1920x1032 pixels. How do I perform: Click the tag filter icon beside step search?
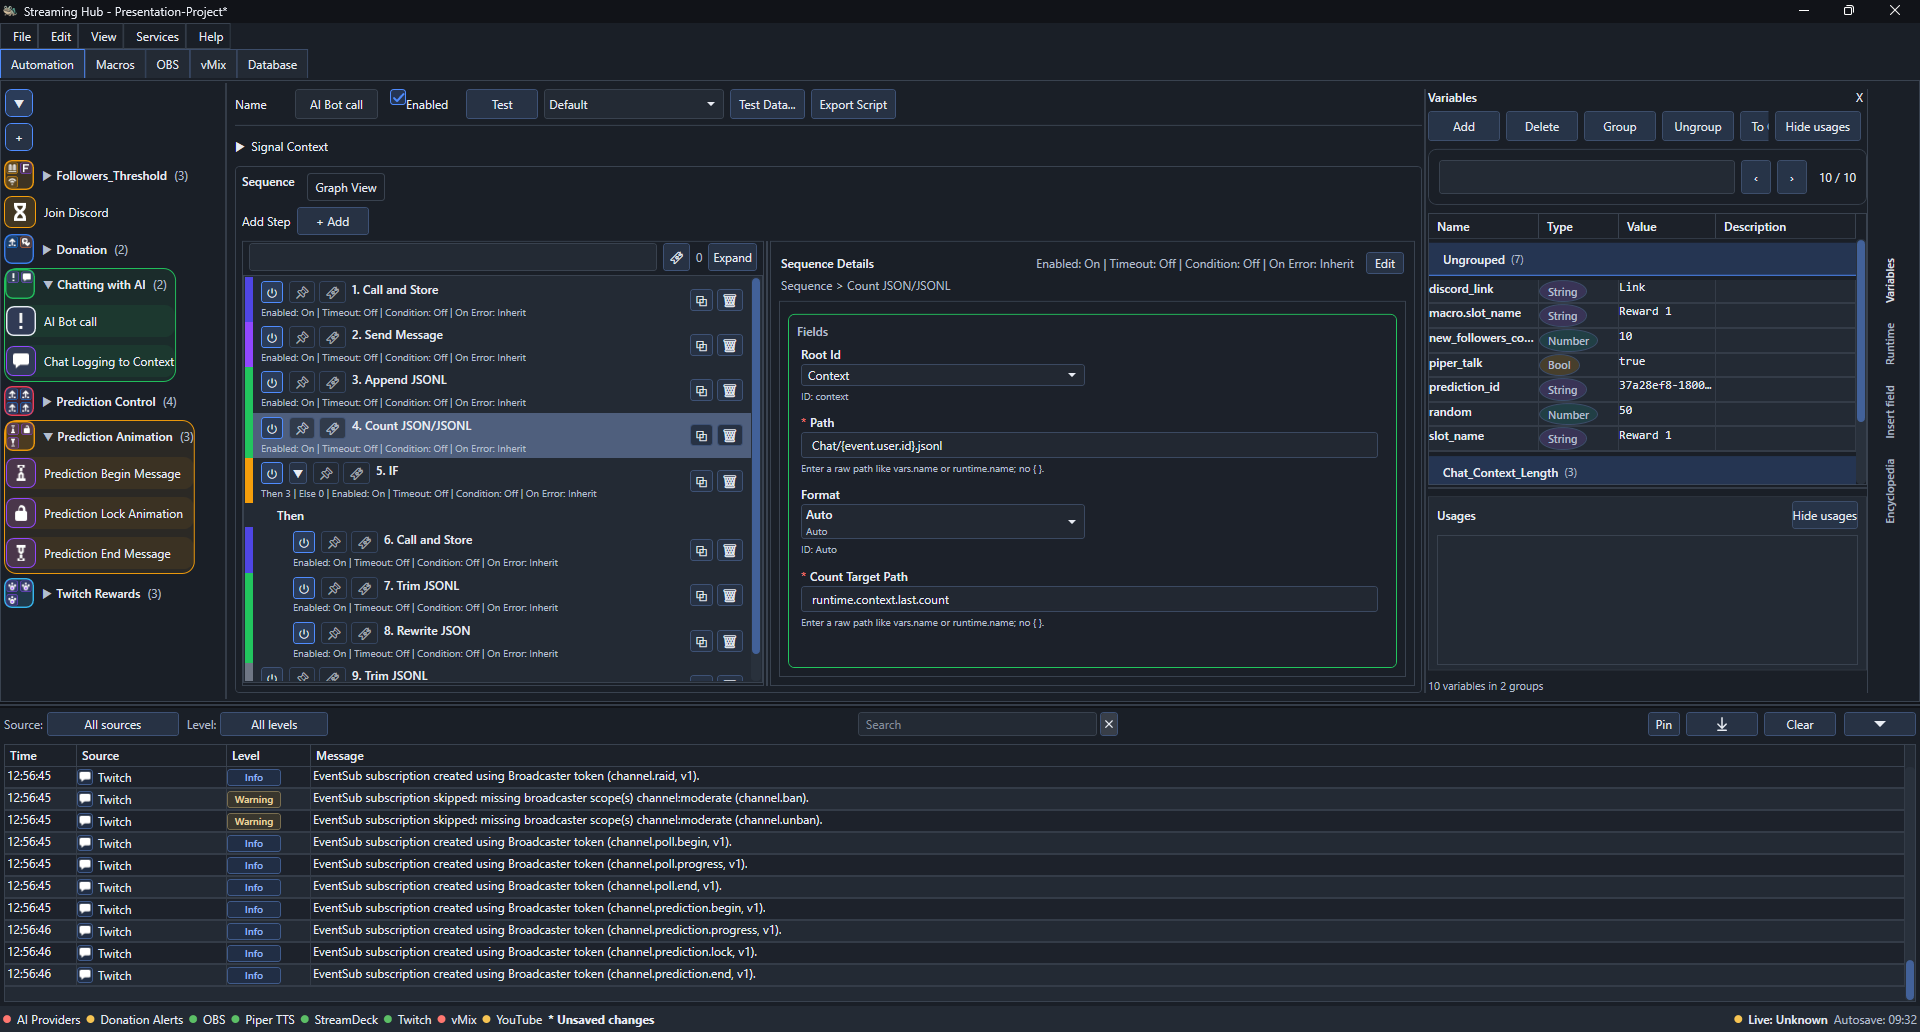tap(677, 258)
